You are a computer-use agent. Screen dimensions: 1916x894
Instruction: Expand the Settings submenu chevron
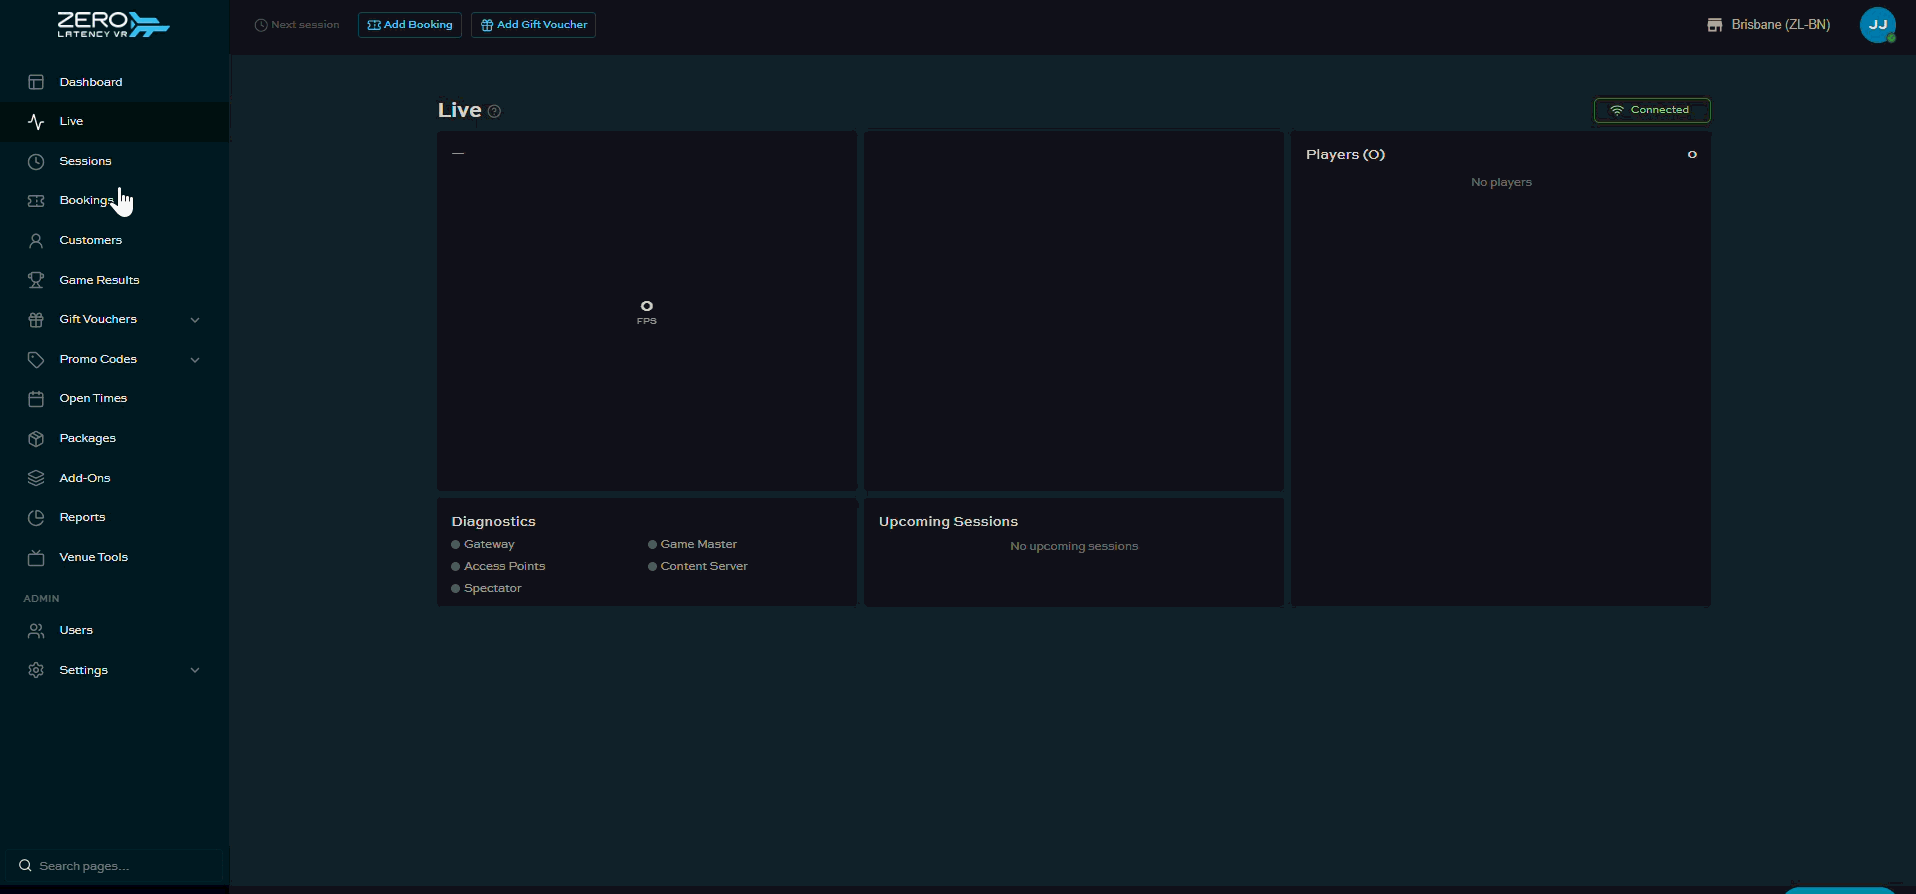click(195, 670)
